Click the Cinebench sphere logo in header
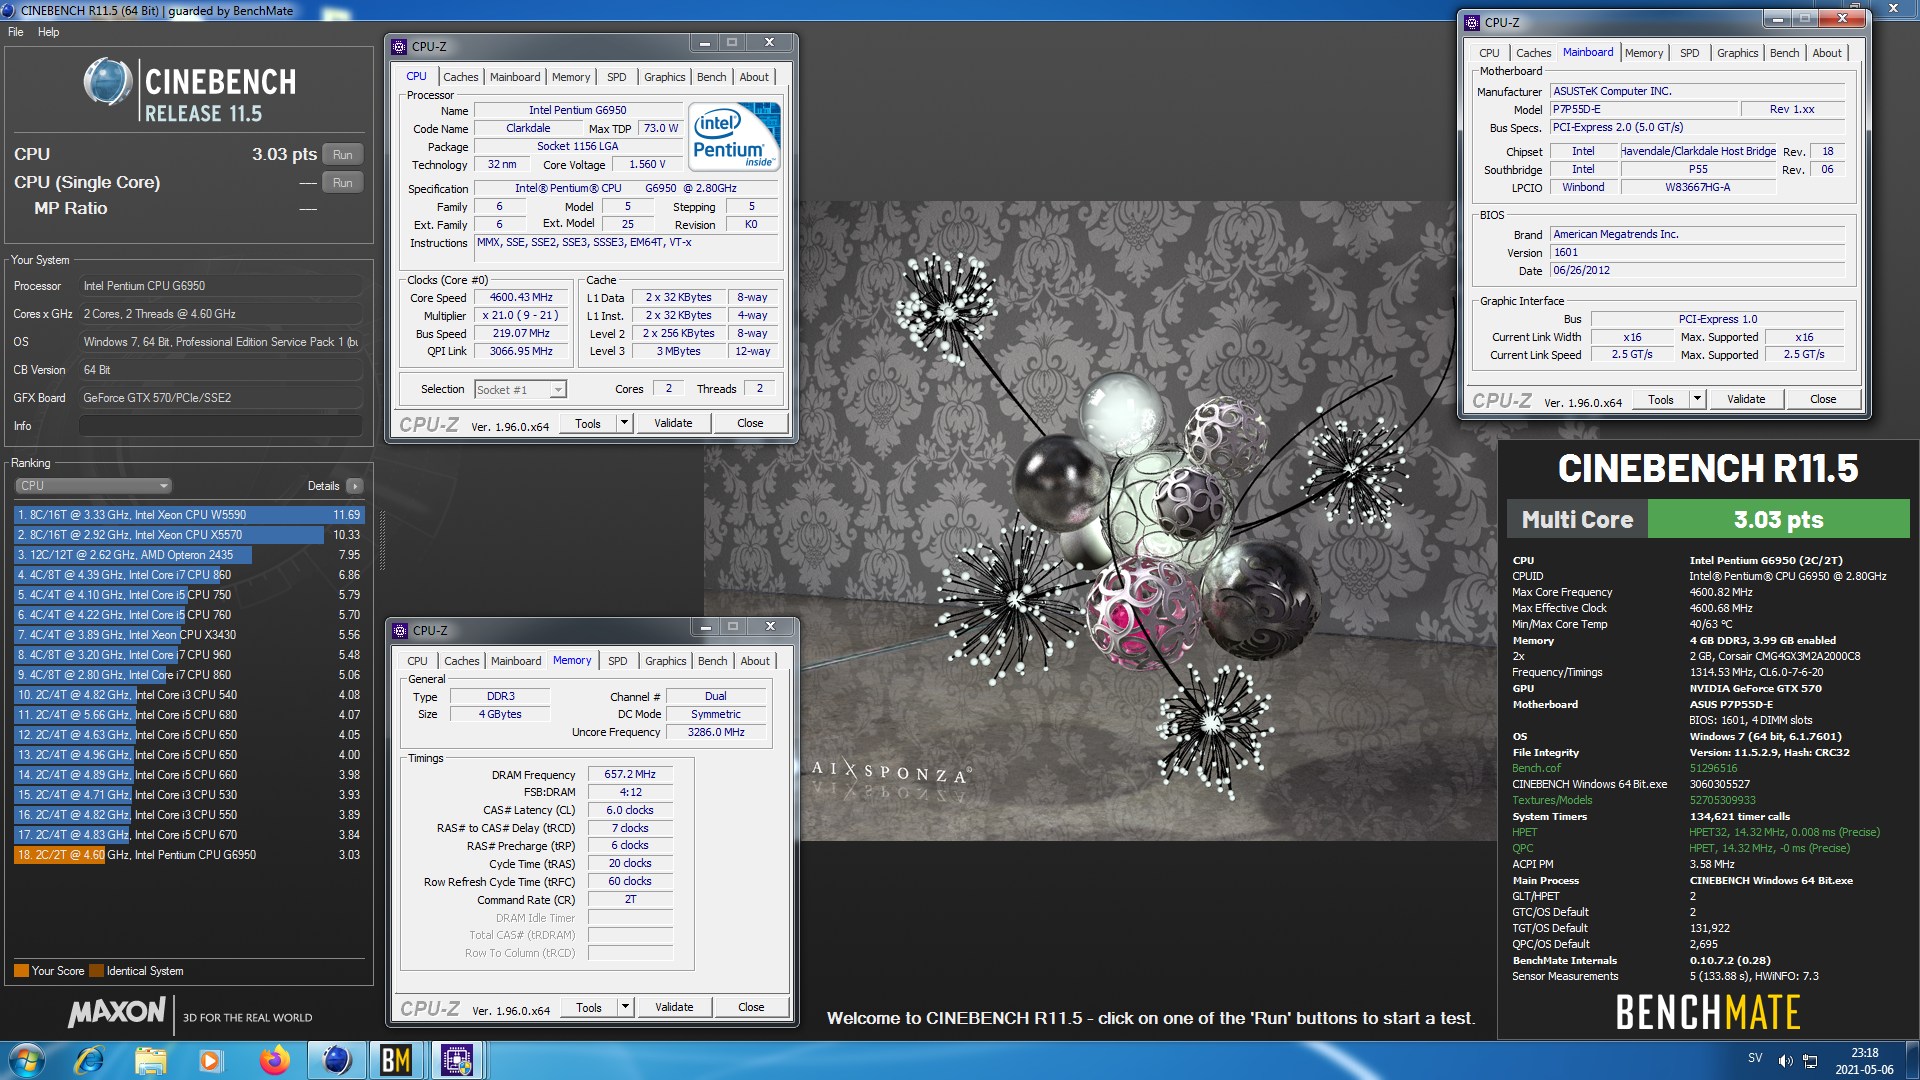This screenshot has height=1080, width=1920. [107, 82]
